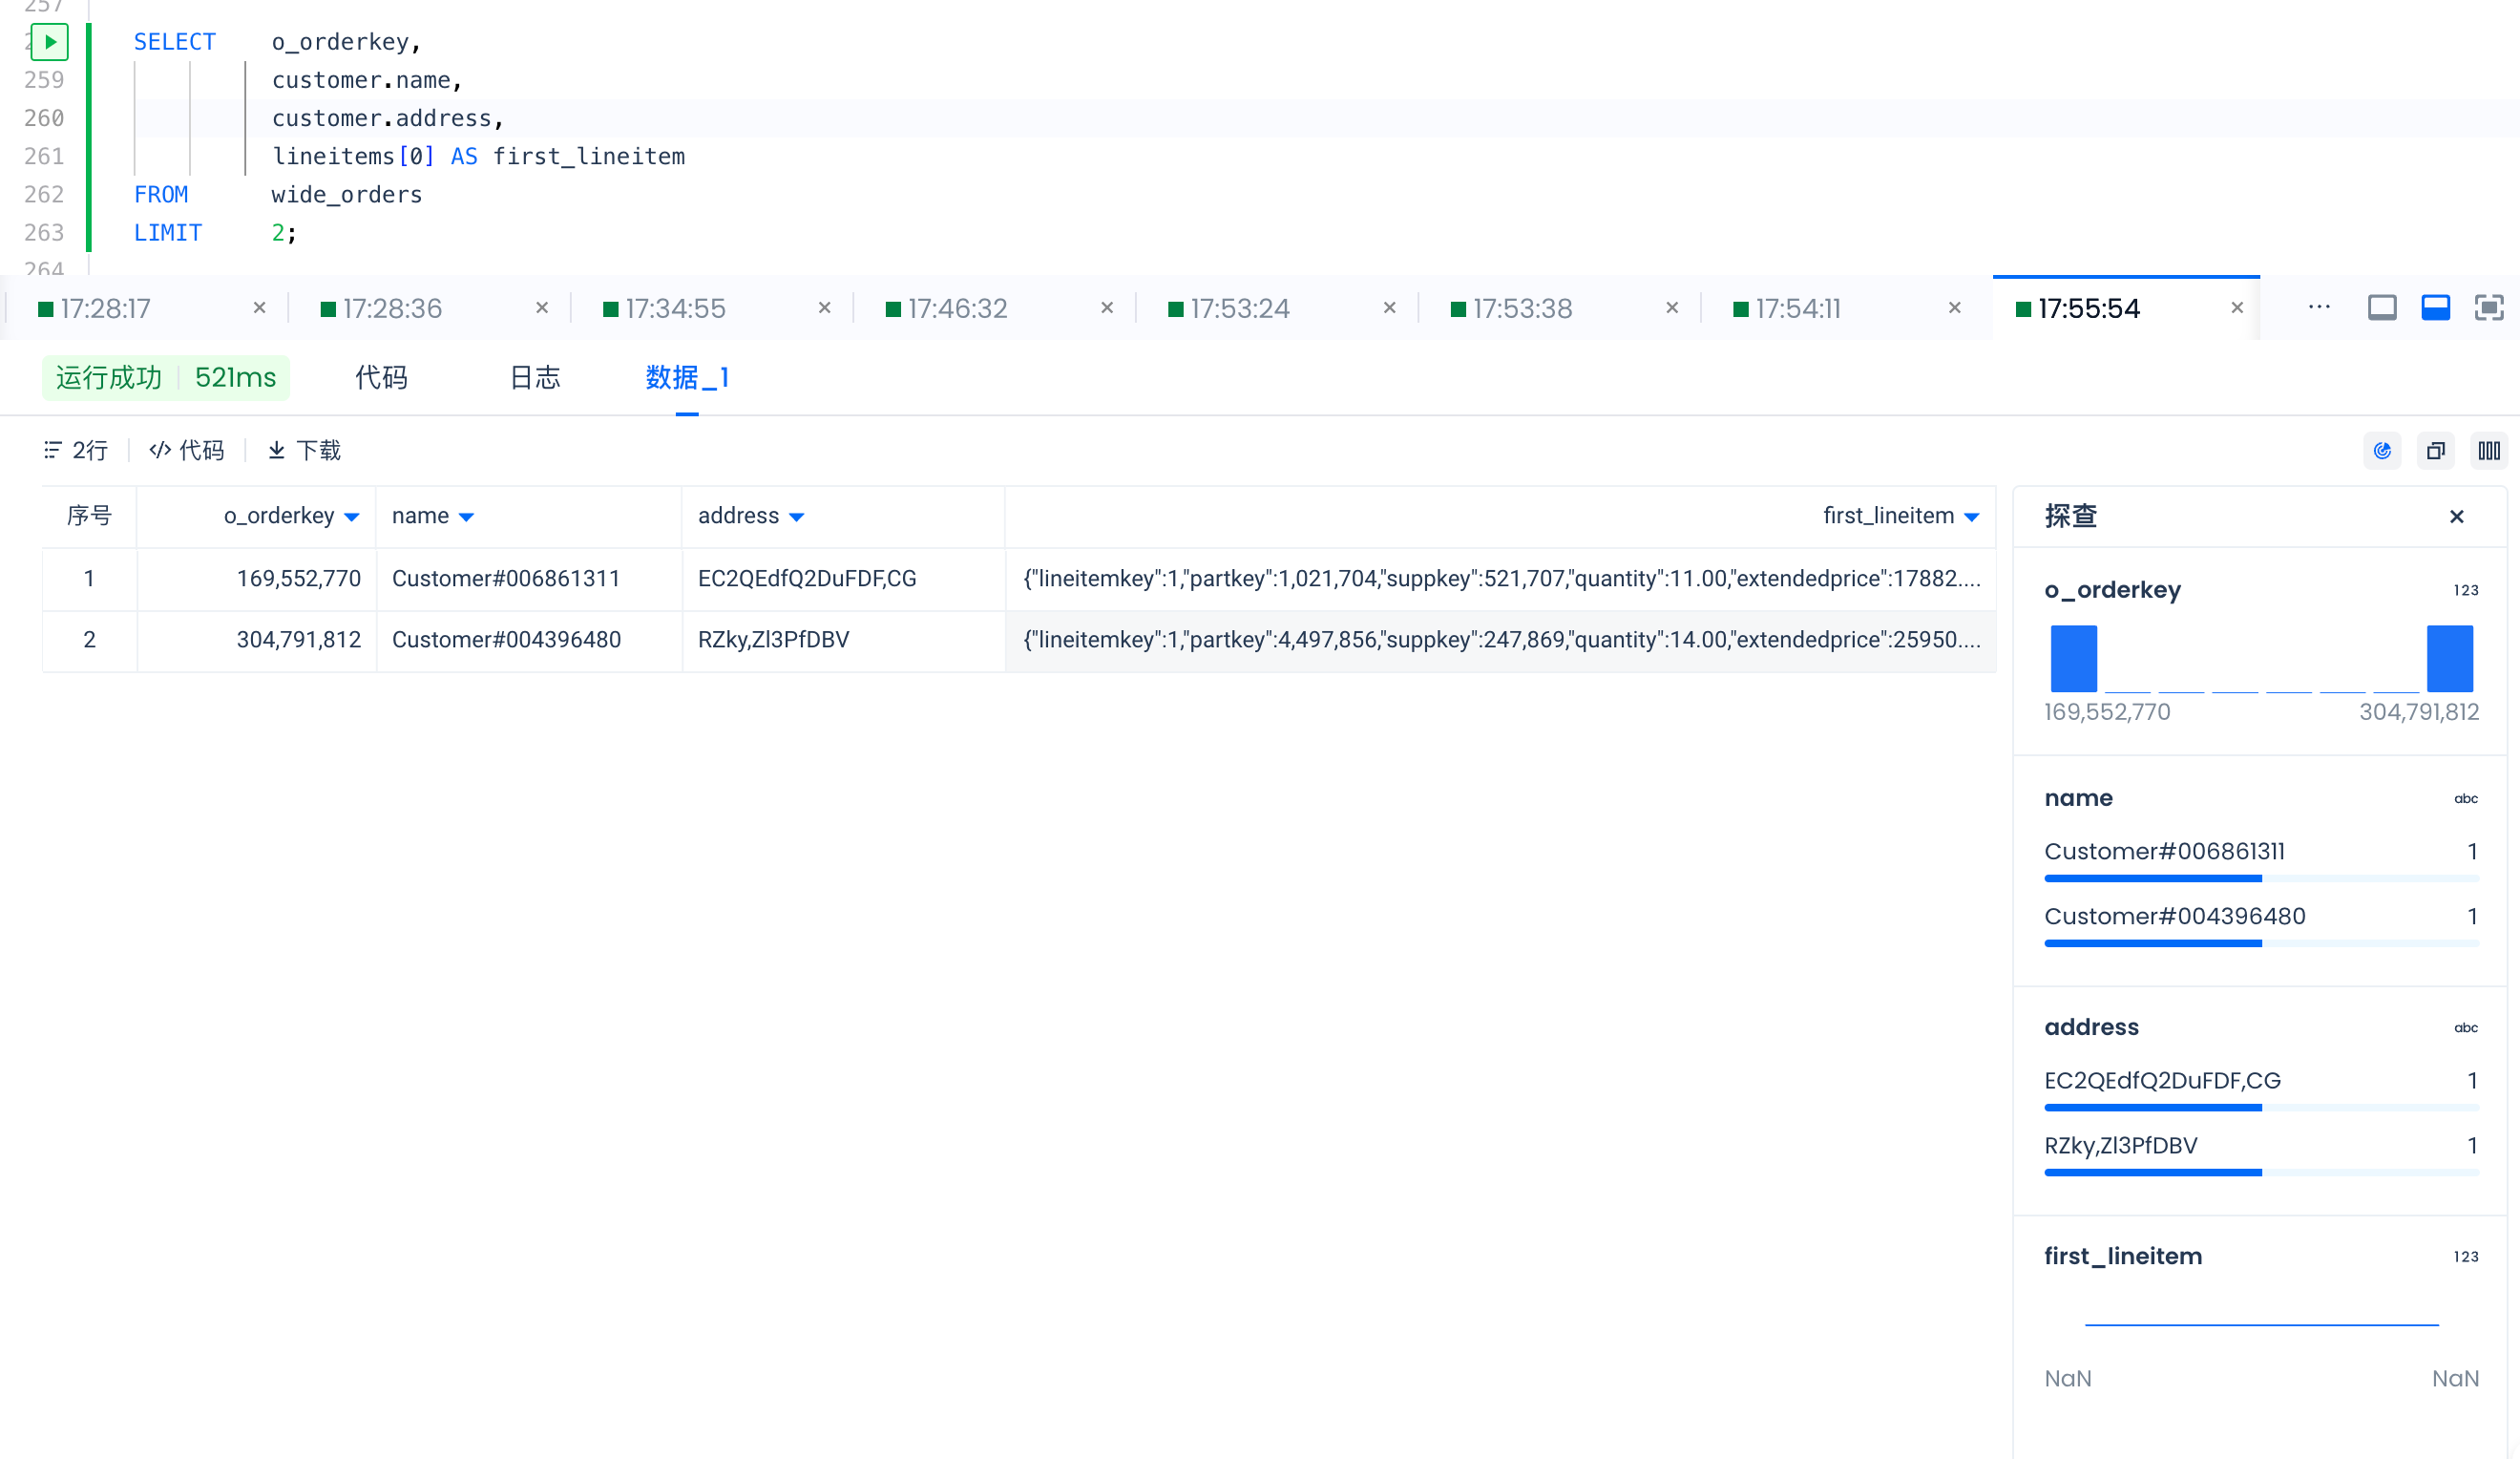Open the name column dropdown arrow
The image size is (2520, 1459).
[x=466, y=518]
